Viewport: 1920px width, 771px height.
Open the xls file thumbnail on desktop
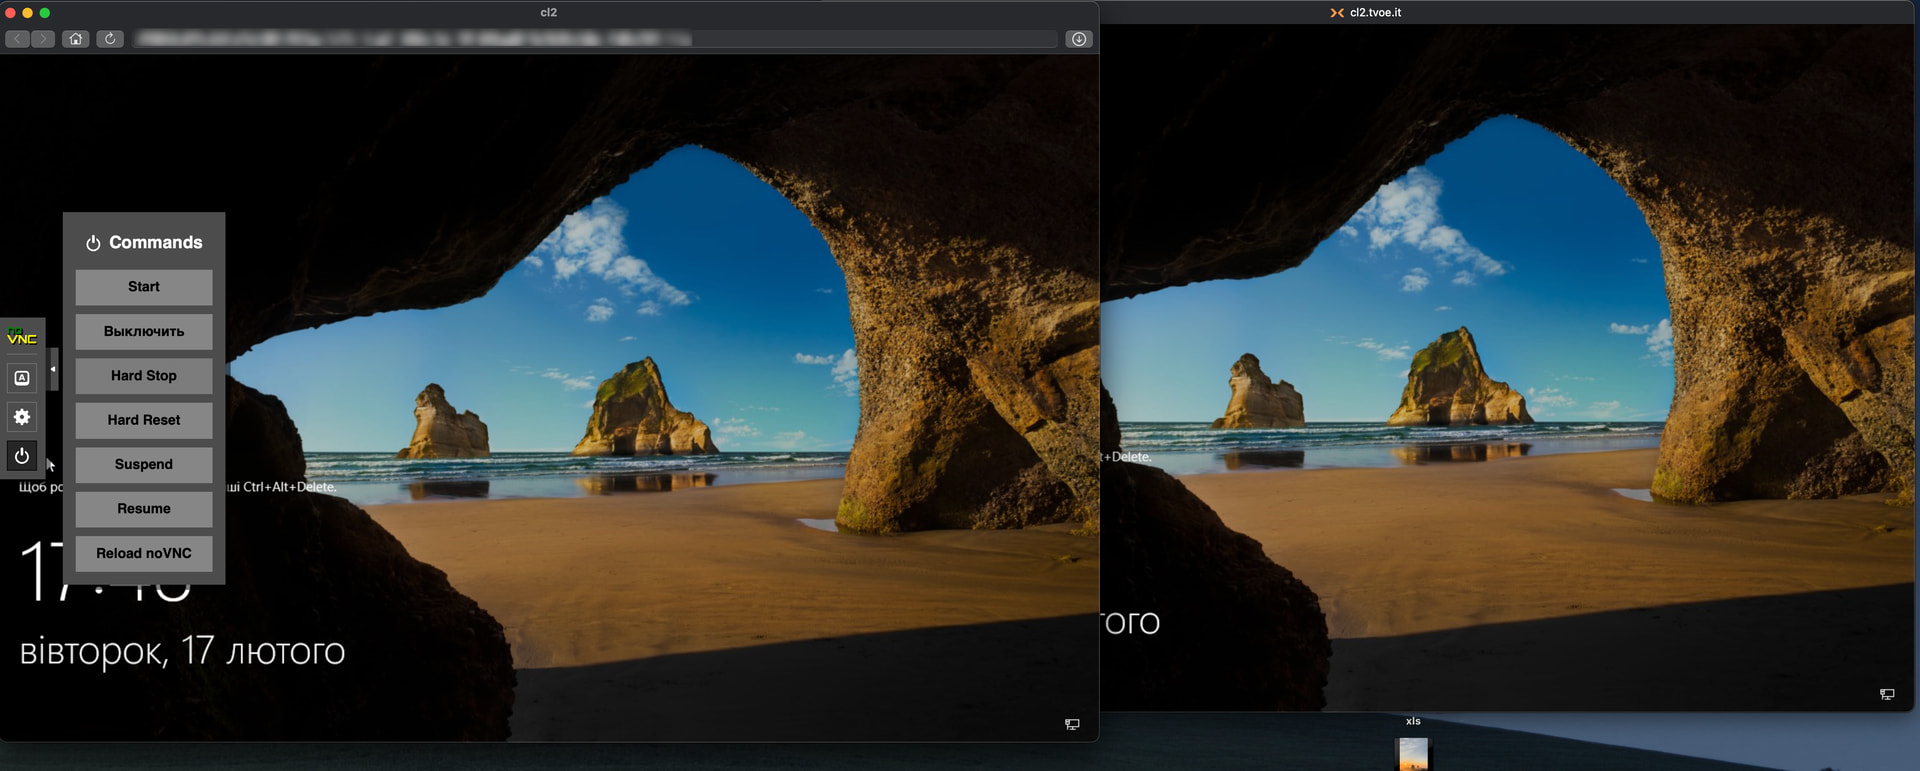(x=1413, y=753)
